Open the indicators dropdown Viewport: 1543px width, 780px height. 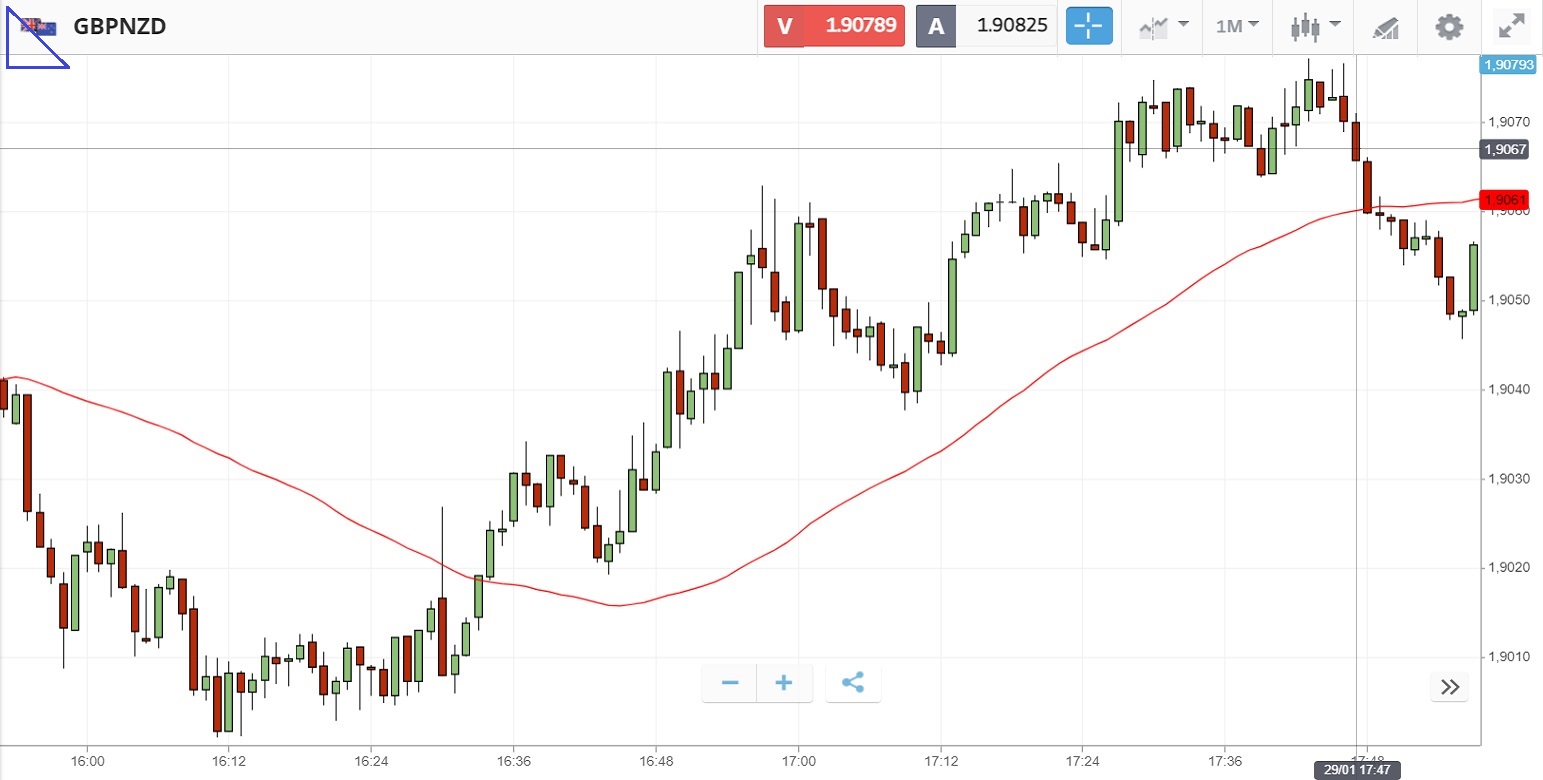pyautogui.click(x=1164, y=26)
